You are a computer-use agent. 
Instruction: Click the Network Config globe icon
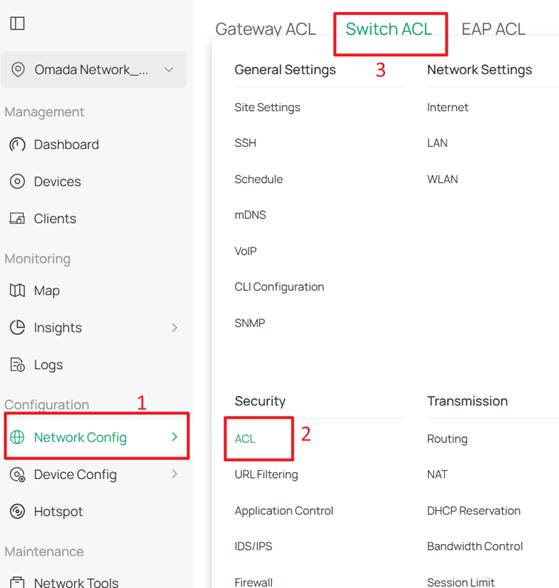(x=17, y=437)
